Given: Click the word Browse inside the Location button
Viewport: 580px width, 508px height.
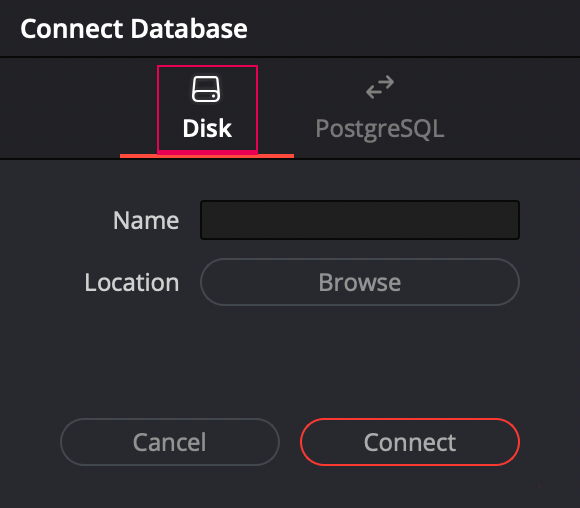Looking at the screenshot, I should [x=360, y=283].
